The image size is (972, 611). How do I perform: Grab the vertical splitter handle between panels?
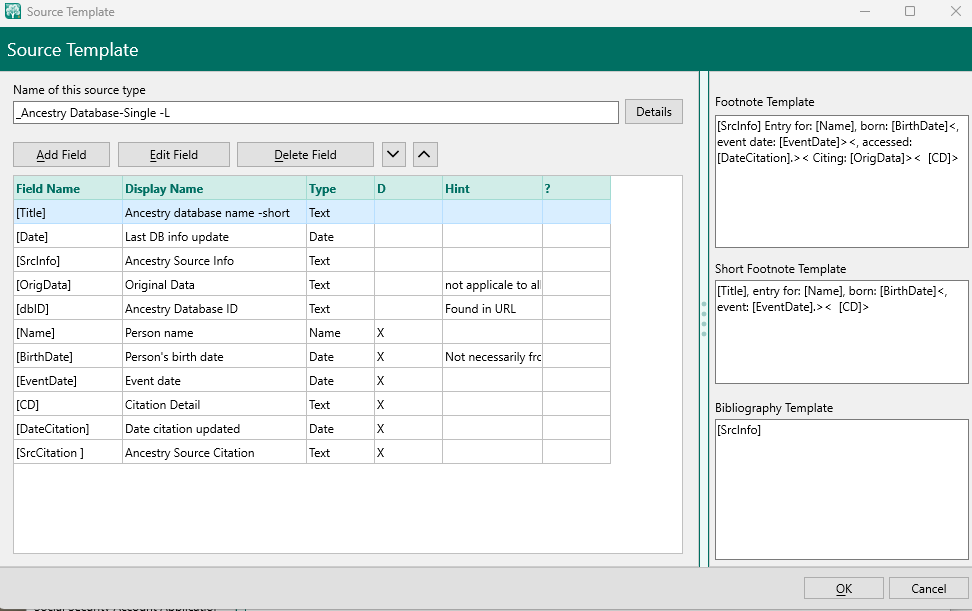tap(704, 319)
